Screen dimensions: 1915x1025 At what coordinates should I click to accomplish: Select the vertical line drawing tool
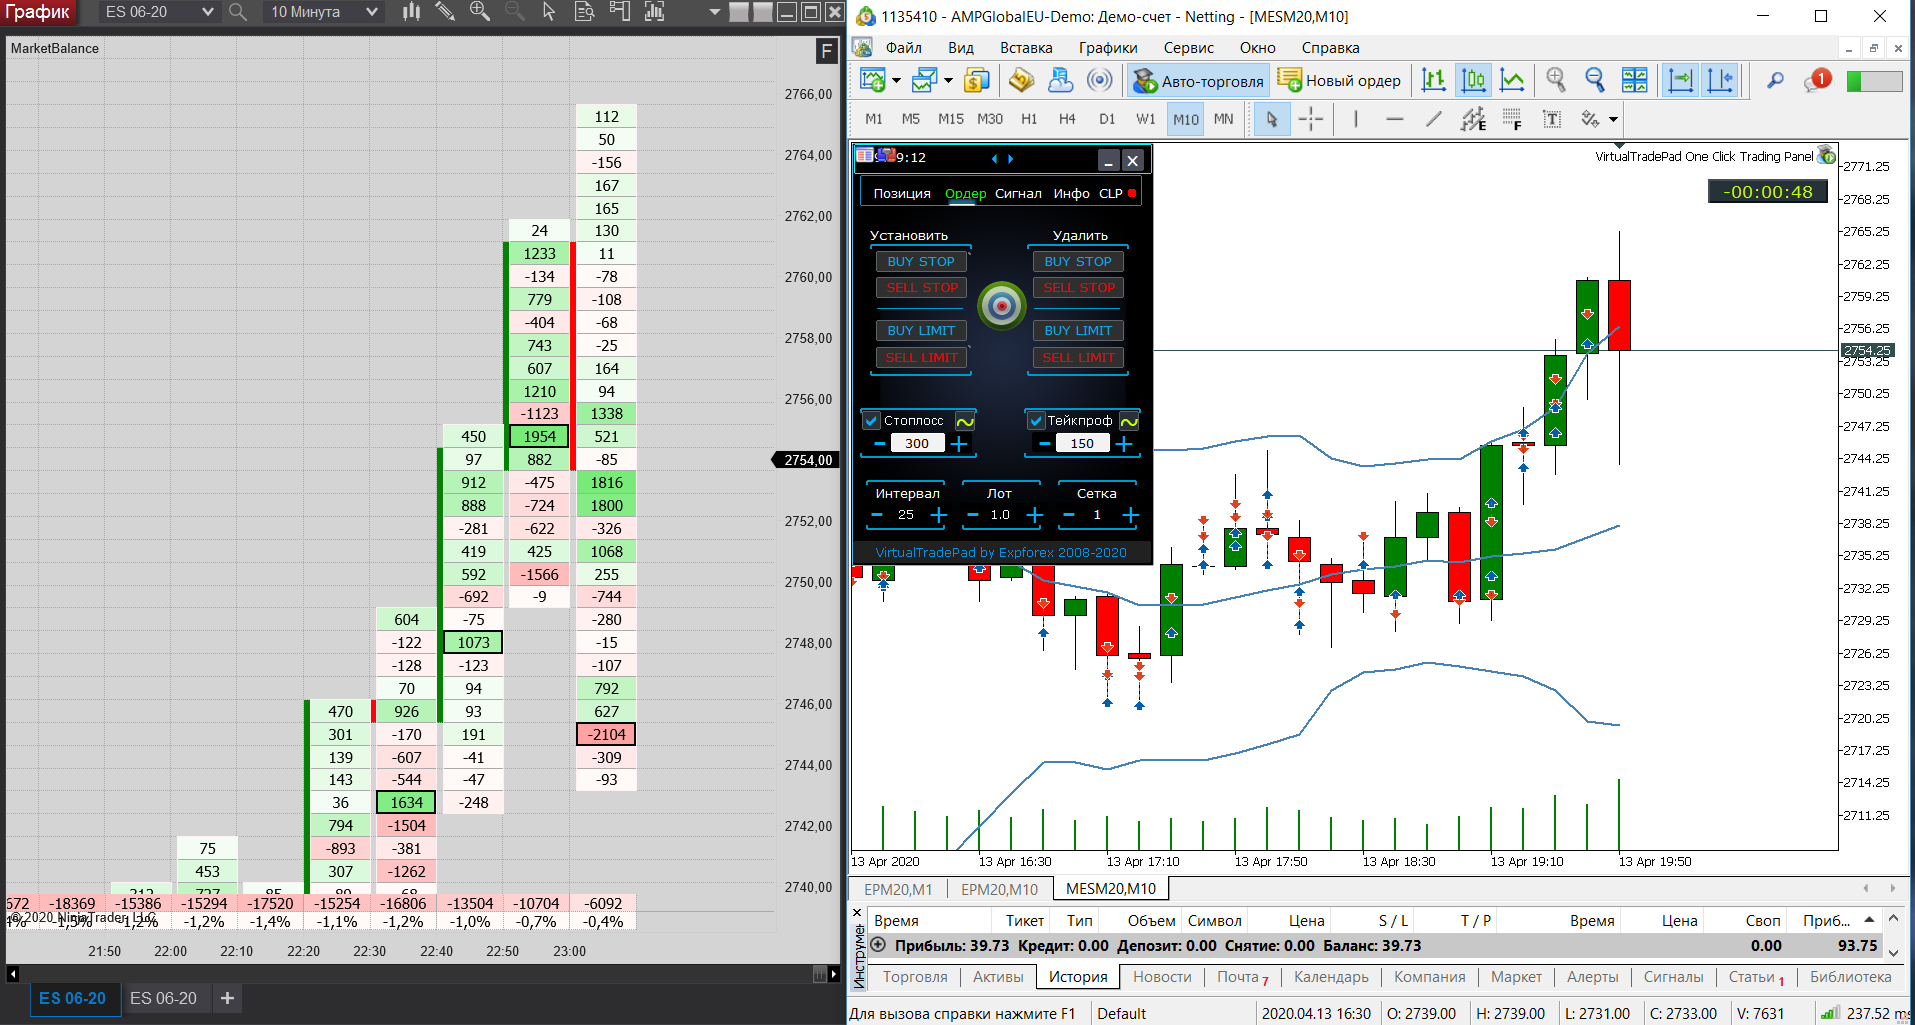point(1355,119)
